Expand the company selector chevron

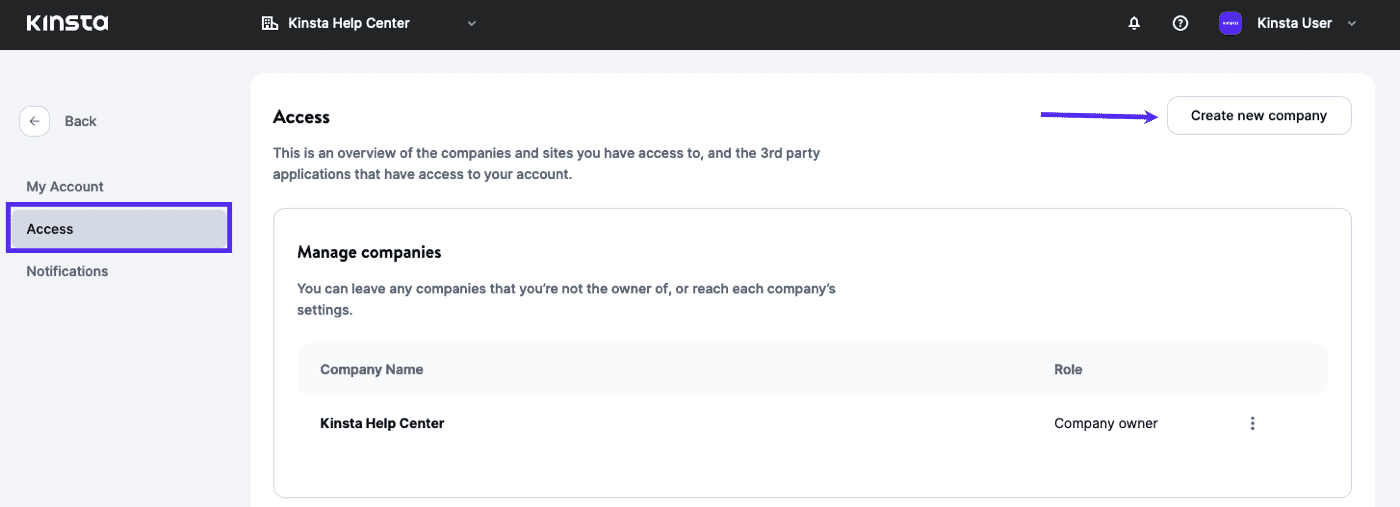coord(472,23)
